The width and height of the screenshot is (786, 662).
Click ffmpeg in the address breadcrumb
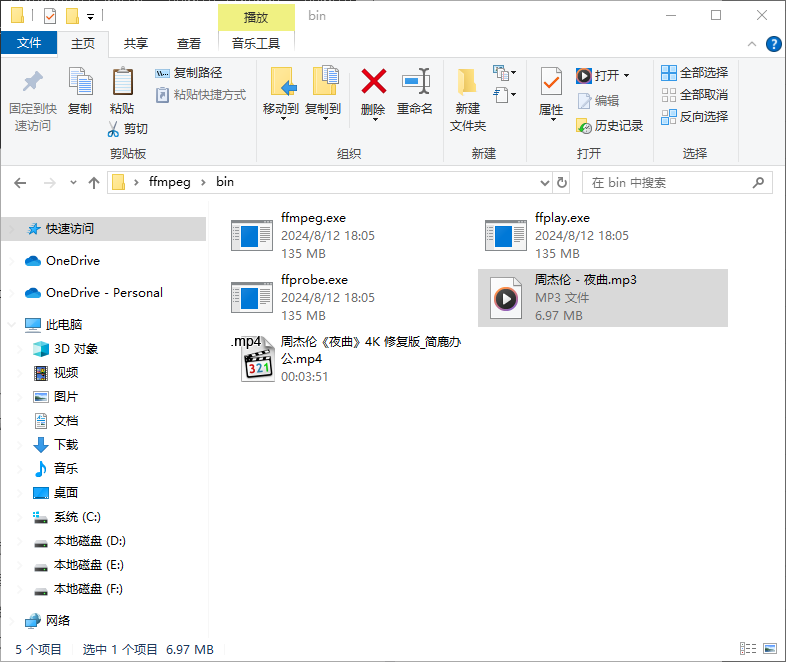pyautogui.click(x=169, y=182)
